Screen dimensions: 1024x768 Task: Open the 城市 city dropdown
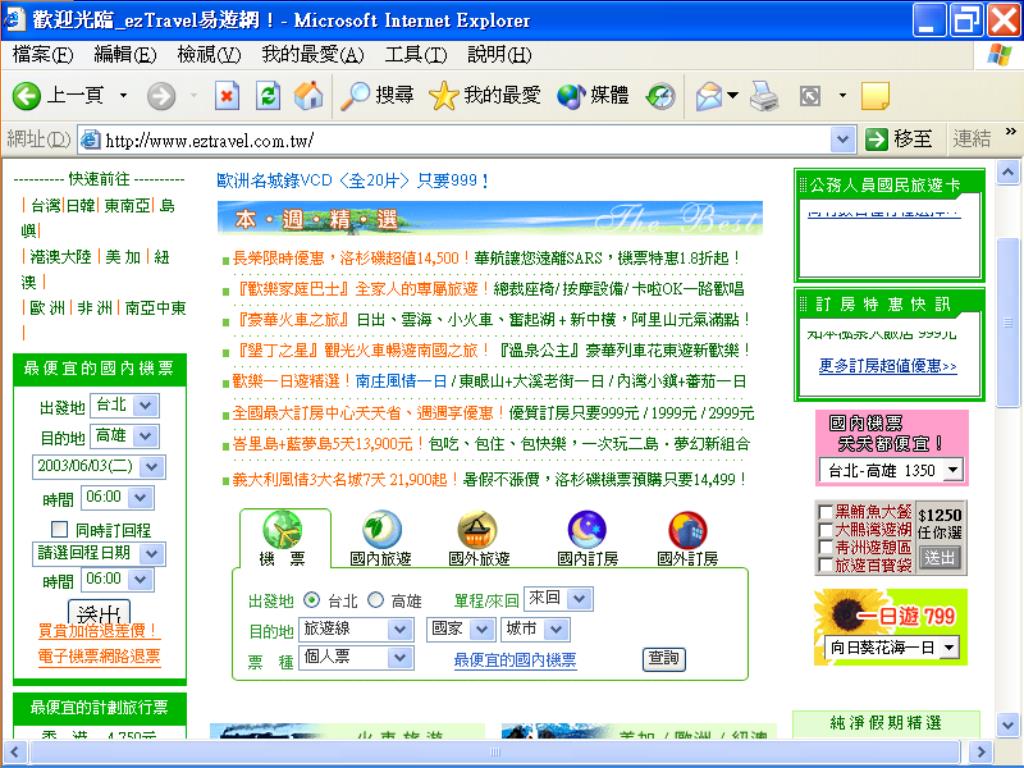[x=536, y=630]
